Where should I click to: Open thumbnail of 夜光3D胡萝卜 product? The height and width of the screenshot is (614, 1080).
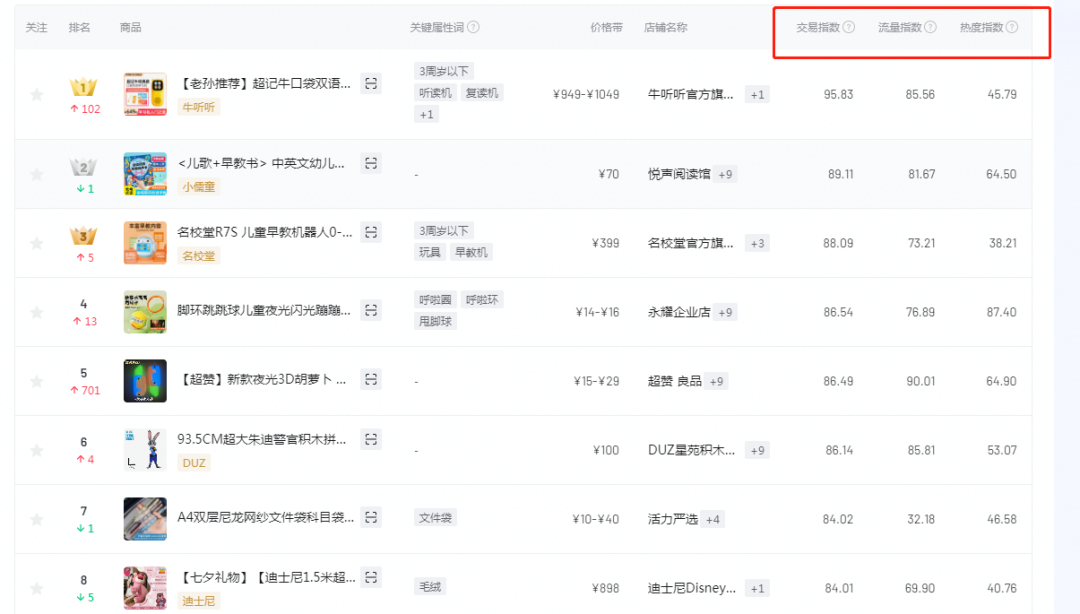coord(145,381)
